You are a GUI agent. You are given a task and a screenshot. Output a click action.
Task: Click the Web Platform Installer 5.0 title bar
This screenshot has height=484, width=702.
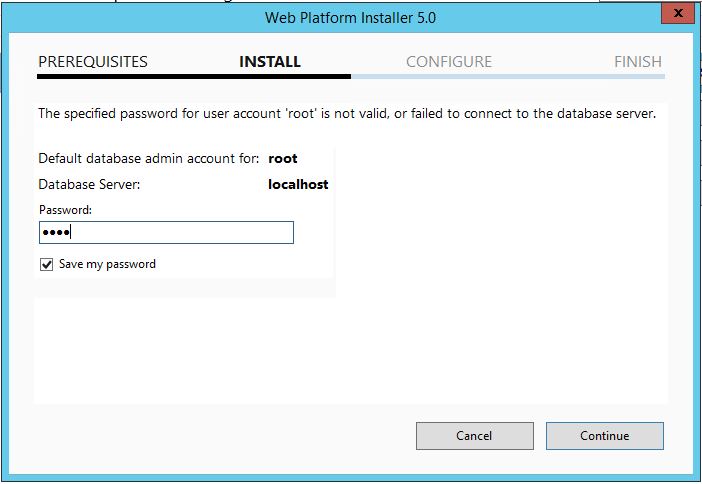(x=350, y=17)
